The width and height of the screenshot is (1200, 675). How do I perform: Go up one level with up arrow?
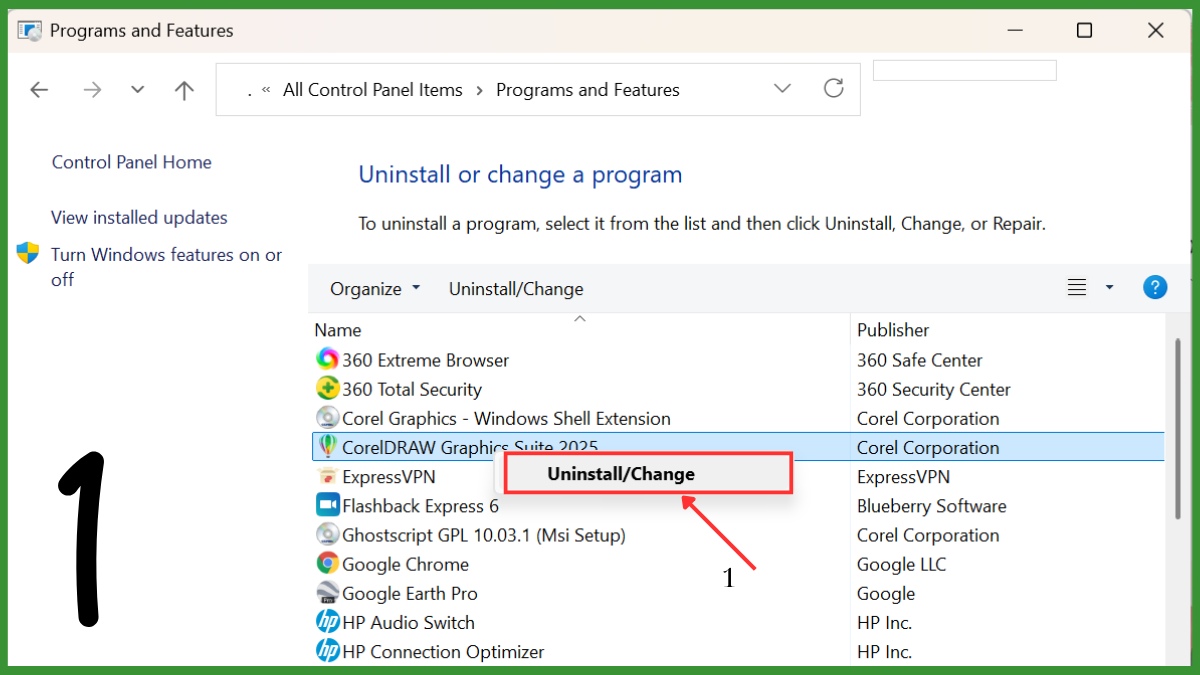pos(184,90)
